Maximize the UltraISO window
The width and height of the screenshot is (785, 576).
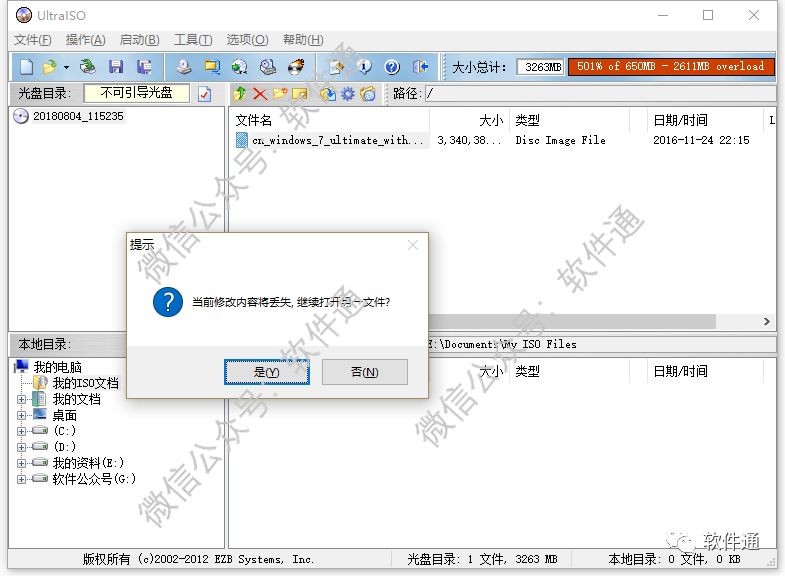(708, 16)
